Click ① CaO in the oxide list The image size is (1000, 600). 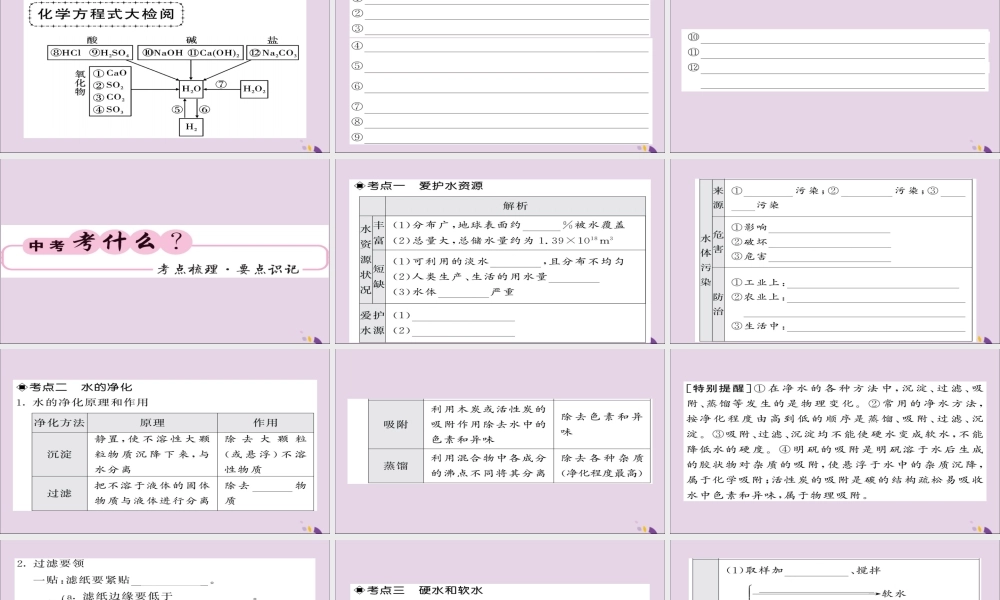(110, 73)
